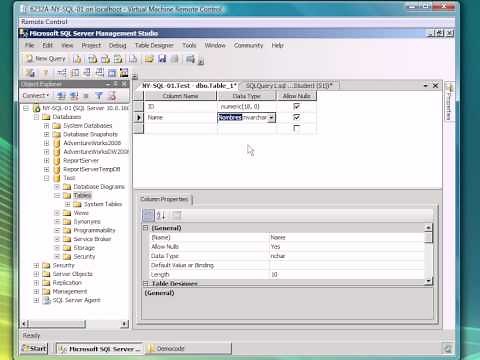Expand the System Databases folder
This screenshot has height=360, width=480.
46,126
